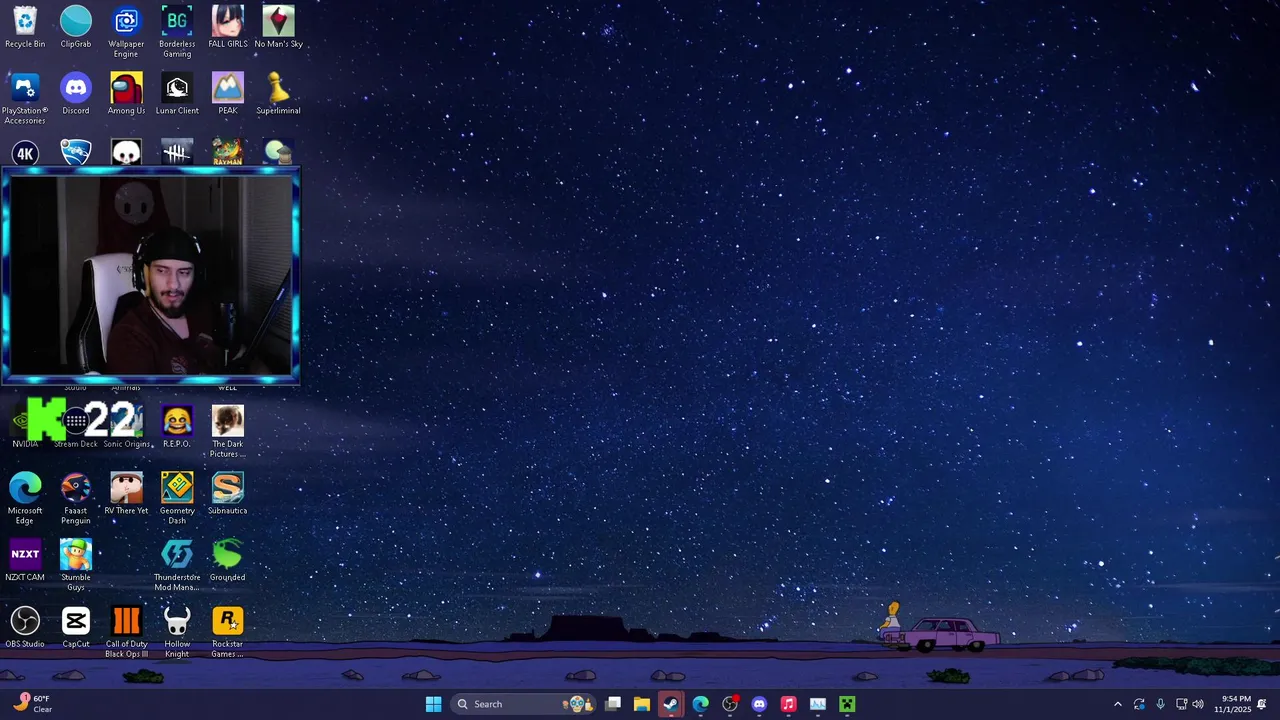1280x720 pixels.
Task: Select the CapCut desktop icon
Action: point(76,627)
